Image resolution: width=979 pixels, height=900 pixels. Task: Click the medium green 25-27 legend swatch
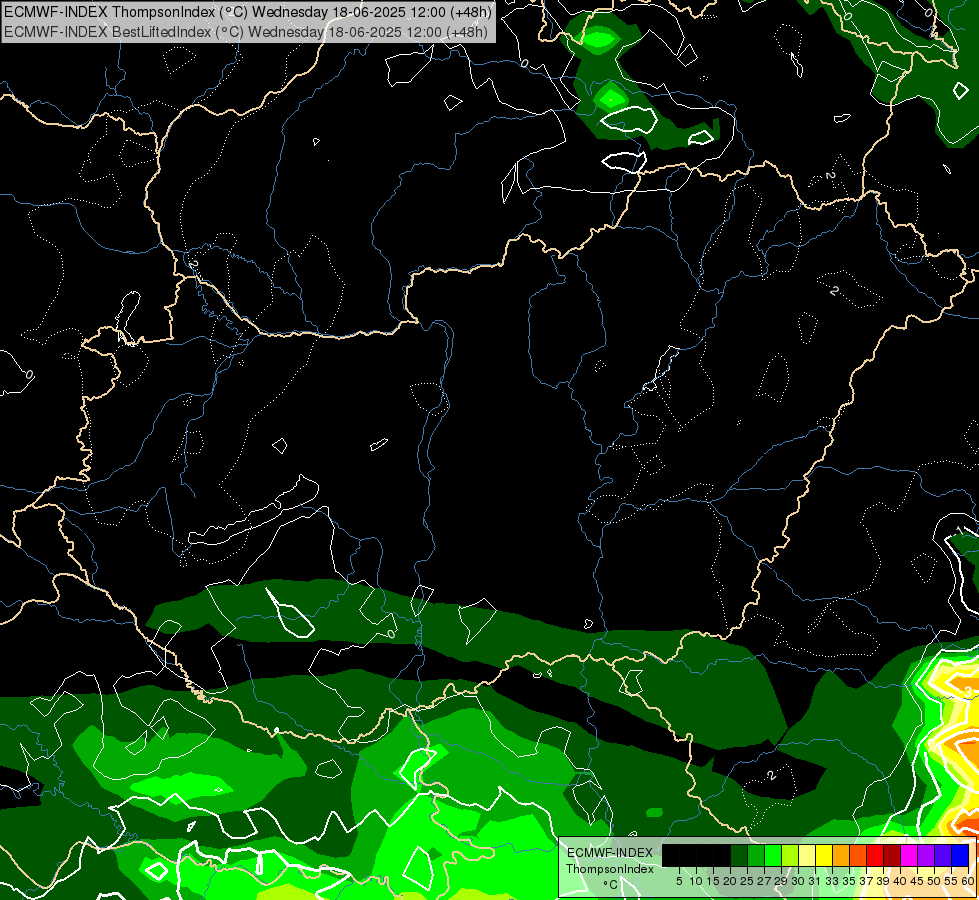pos(756,856)
